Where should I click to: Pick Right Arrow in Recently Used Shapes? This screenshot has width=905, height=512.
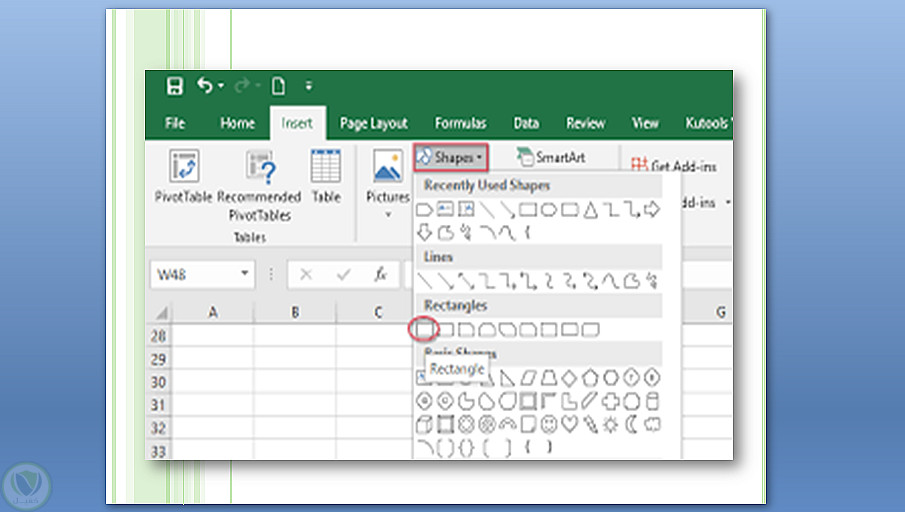click(652, 210)
